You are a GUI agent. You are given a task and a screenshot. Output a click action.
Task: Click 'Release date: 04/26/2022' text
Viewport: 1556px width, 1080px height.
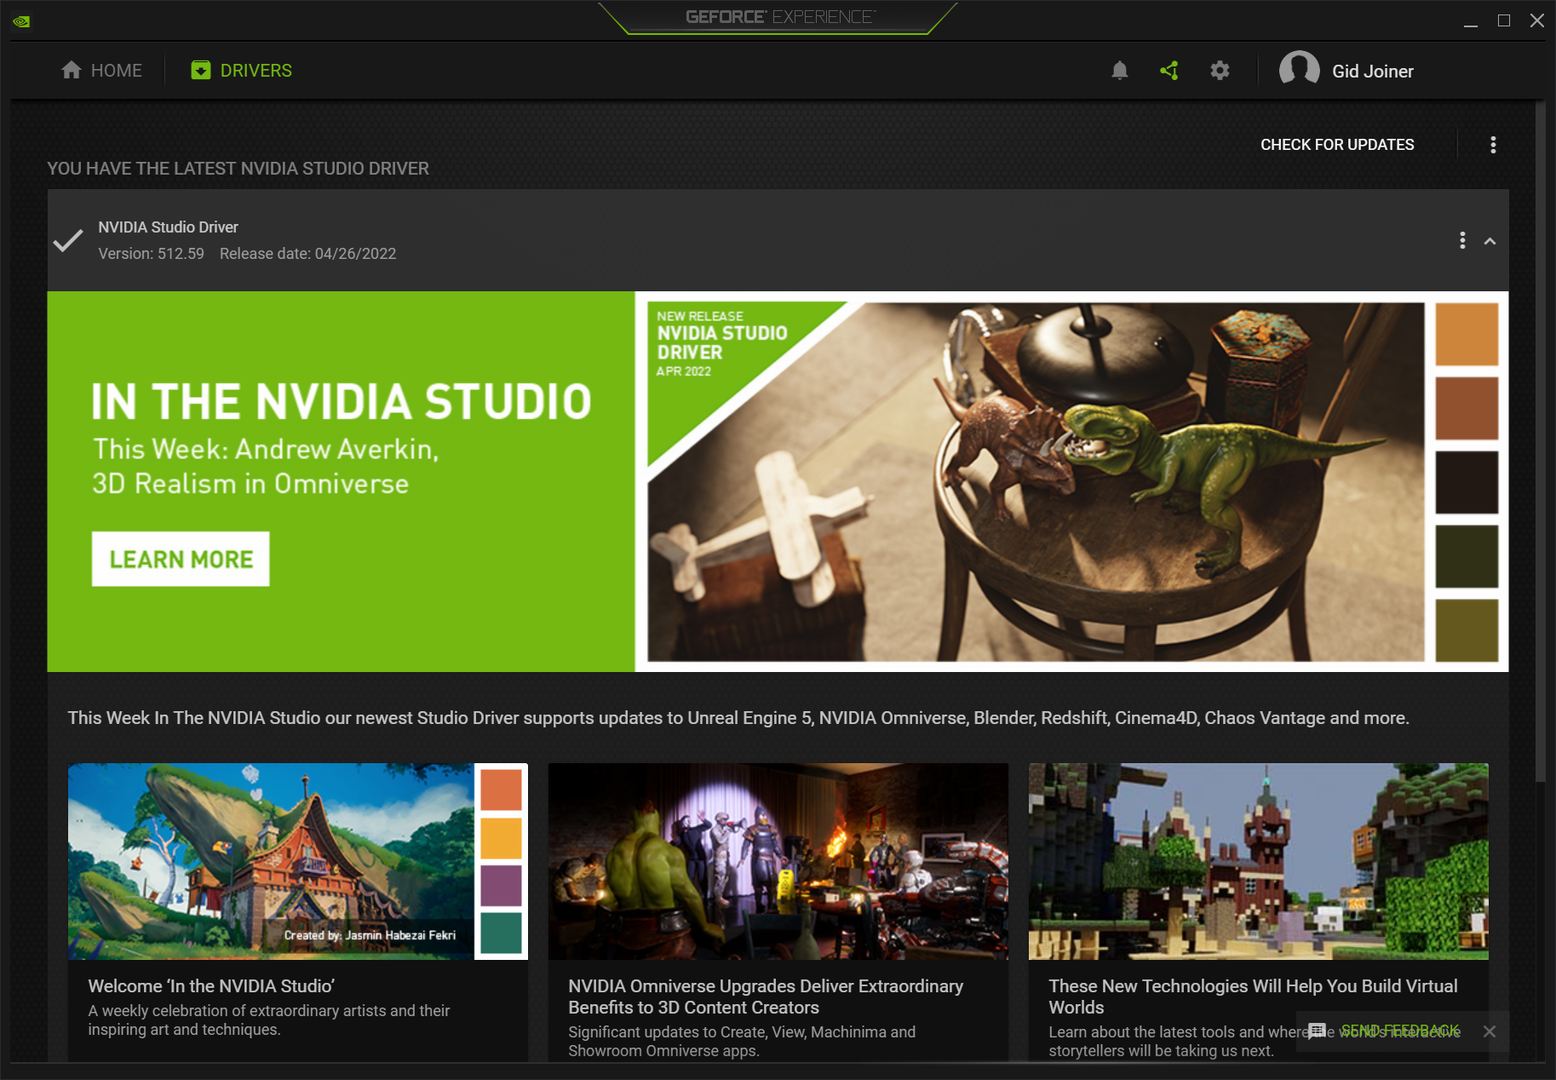click(308, 254)
